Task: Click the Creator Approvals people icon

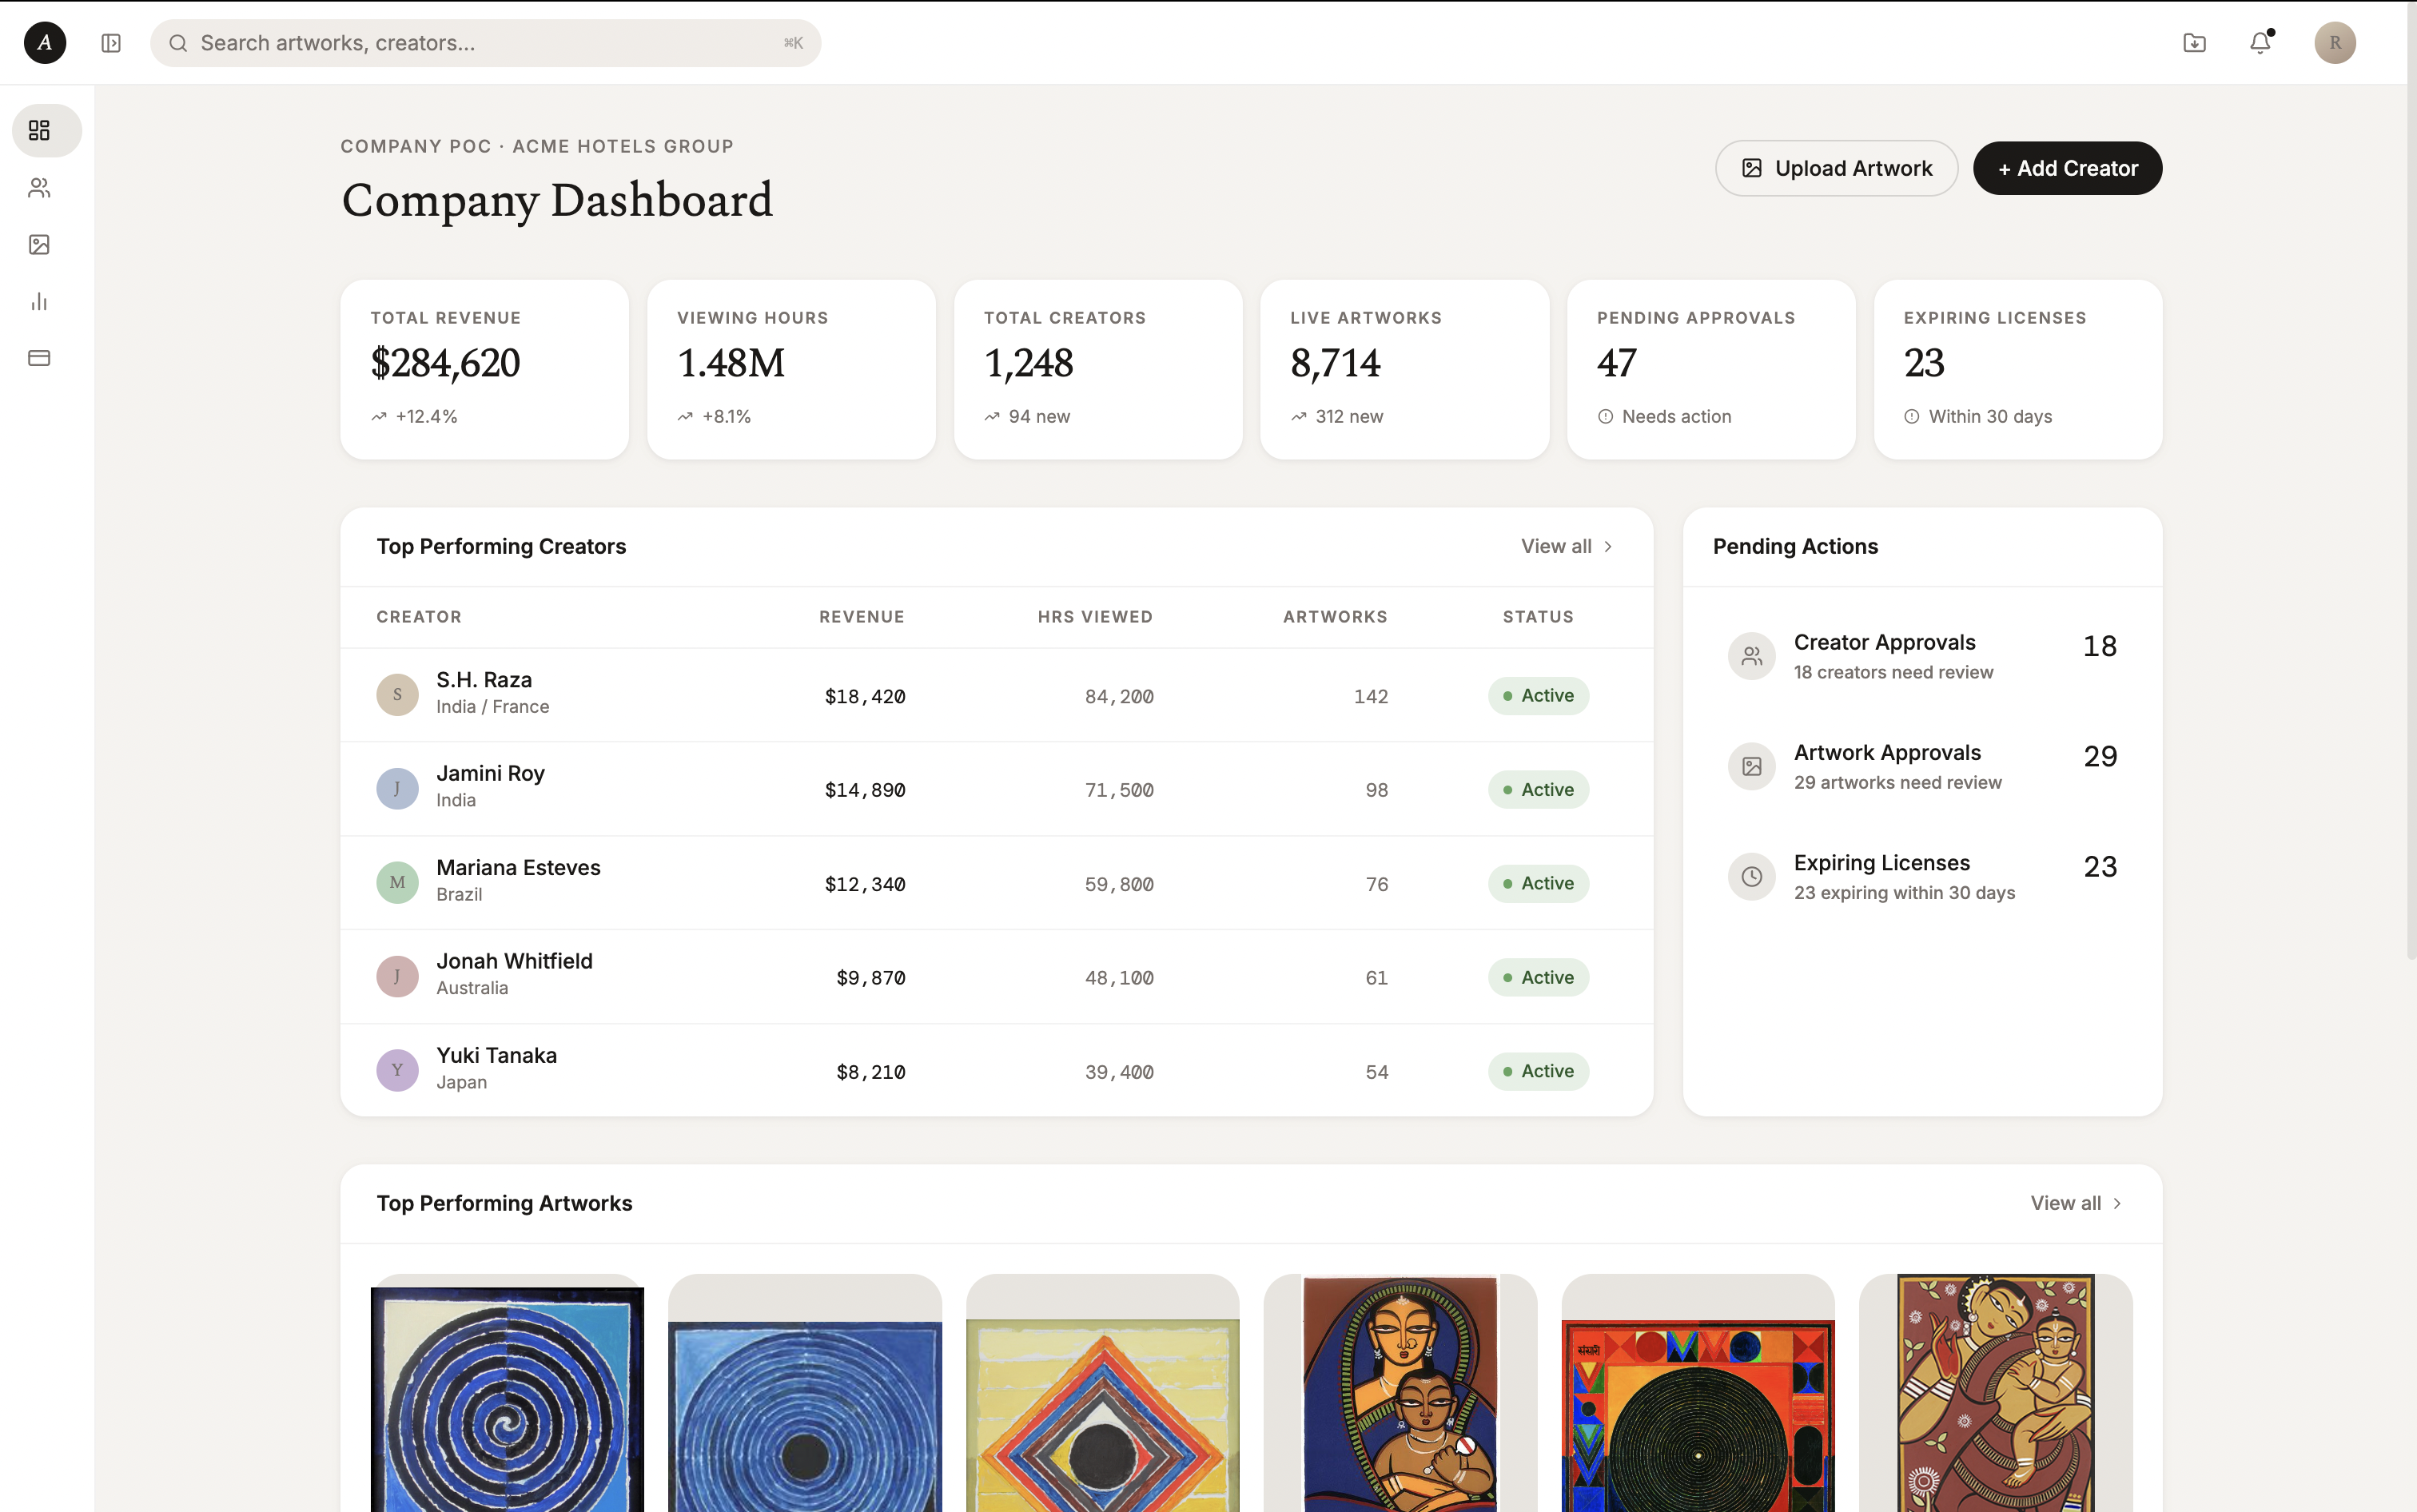Action: (x=1751, y=656)
